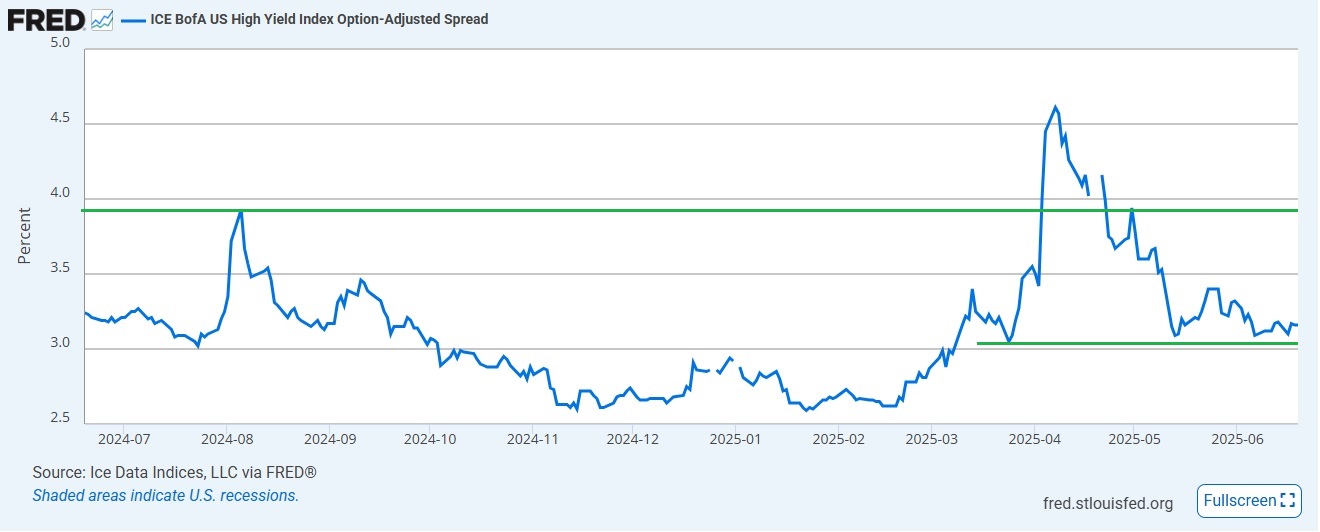Viewport: 1320px width, 532px height.
Task: Click the 5.0 y-axis value
Action: point(59,43)
